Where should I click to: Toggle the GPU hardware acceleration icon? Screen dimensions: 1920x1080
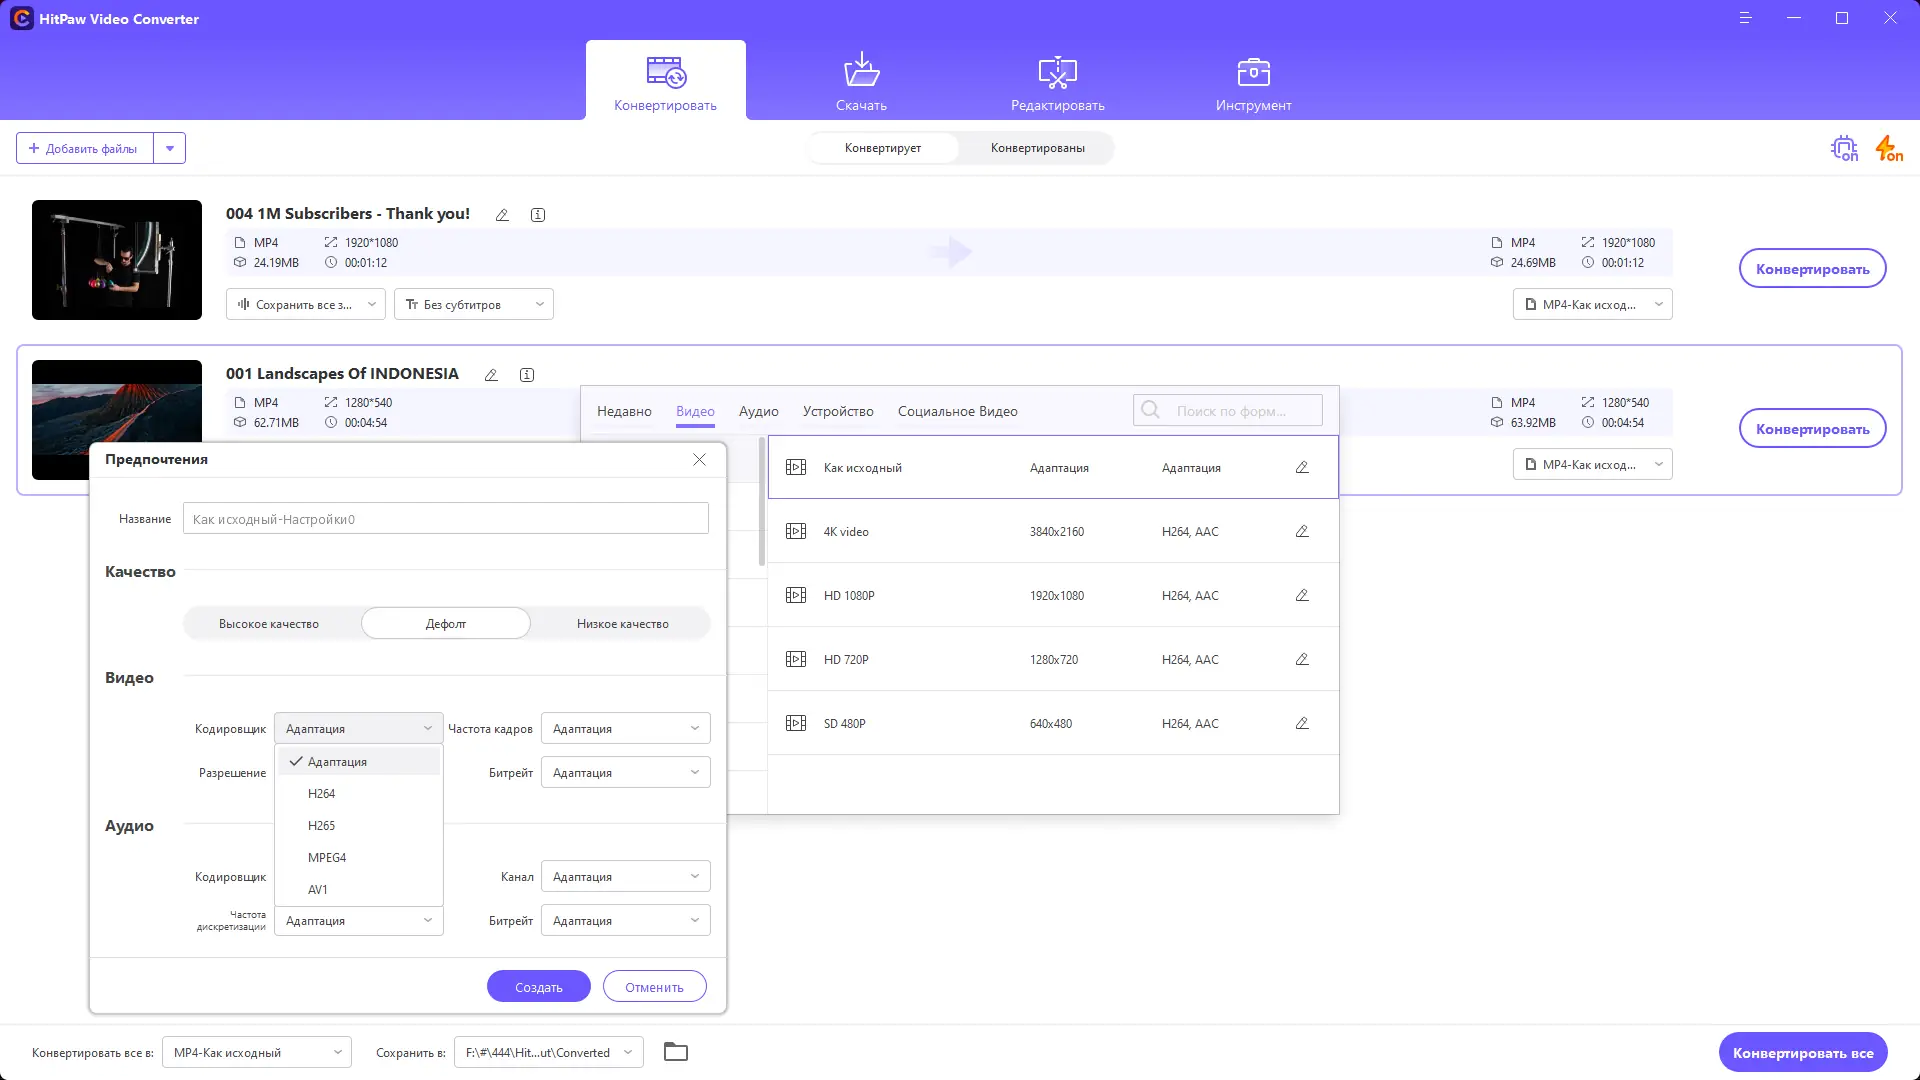1843,148
